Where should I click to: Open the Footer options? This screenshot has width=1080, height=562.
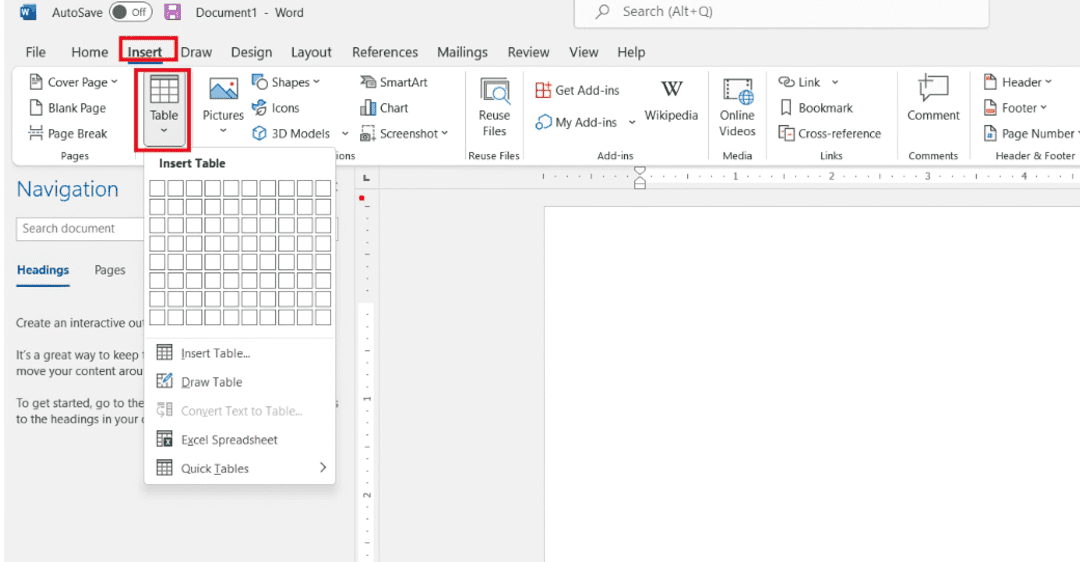[1015, 108]
